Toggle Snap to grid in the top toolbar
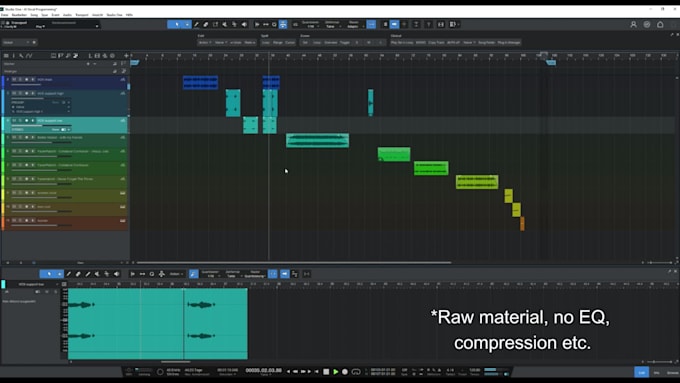Viewport: 680px width, 383px height. 371,24
